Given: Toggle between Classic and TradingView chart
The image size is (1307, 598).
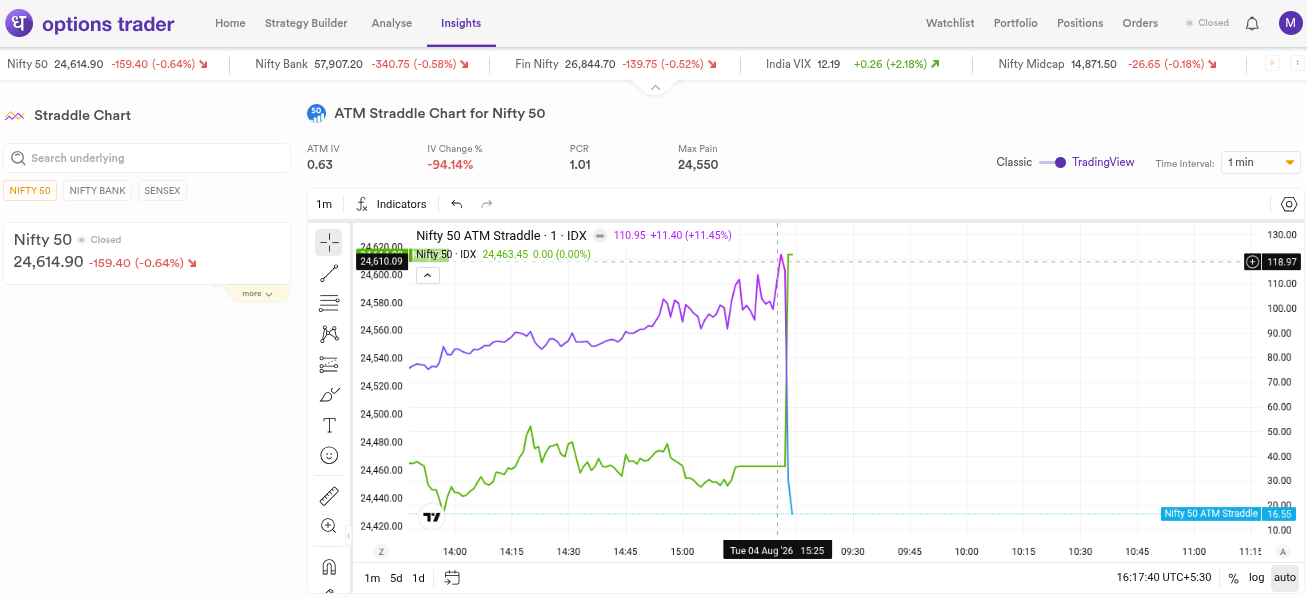Looking at the screenshot, I should coord(1052,162).
